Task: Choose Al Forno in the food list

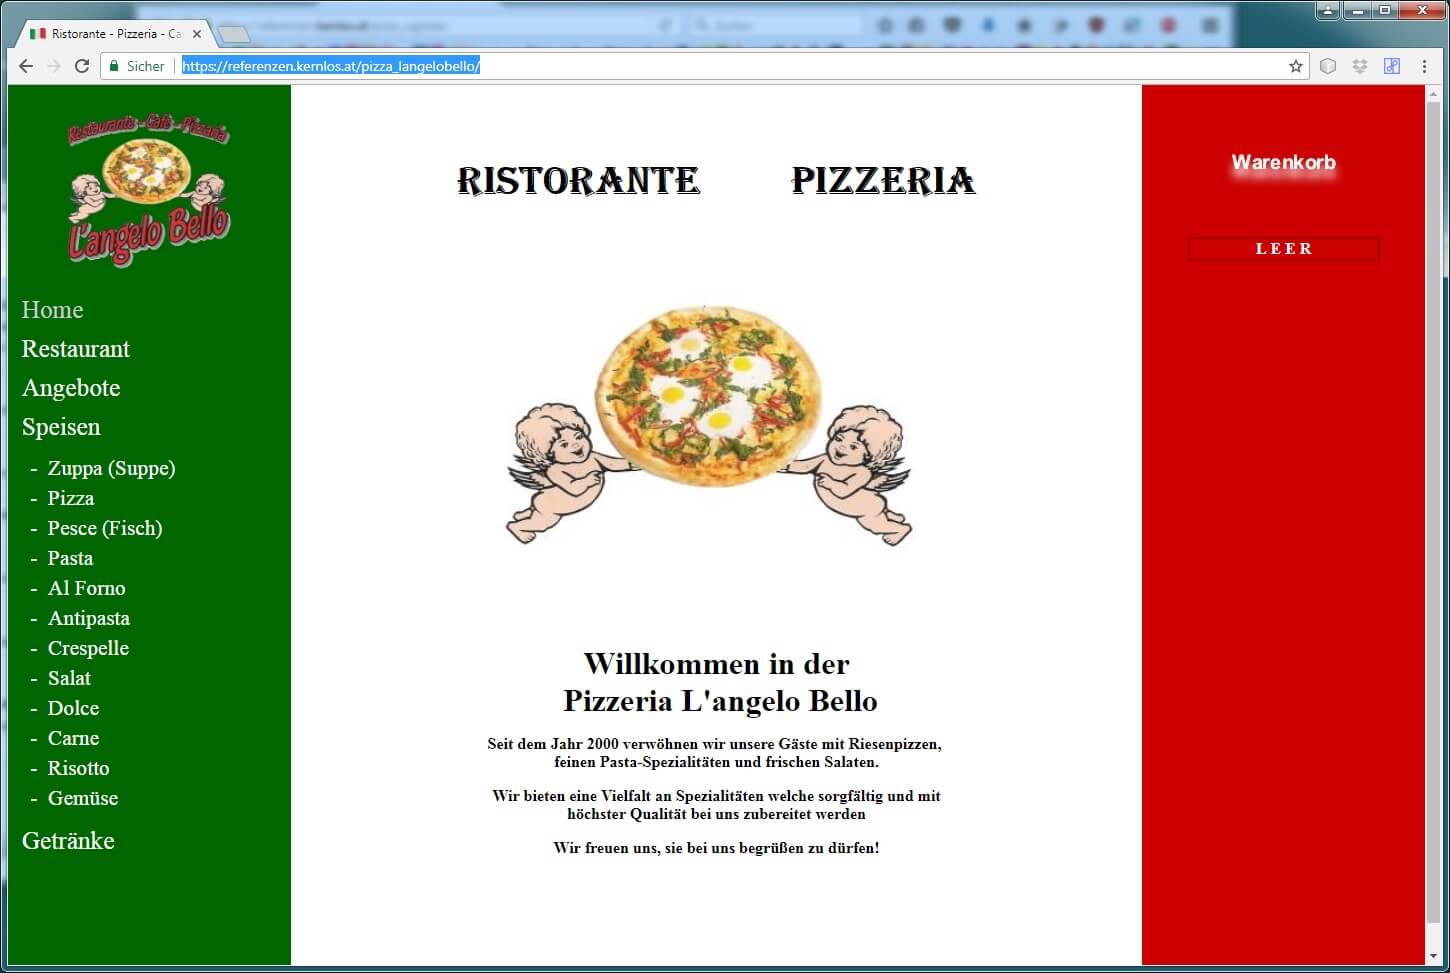Action: pyautogui.click(x=86, y=588)
